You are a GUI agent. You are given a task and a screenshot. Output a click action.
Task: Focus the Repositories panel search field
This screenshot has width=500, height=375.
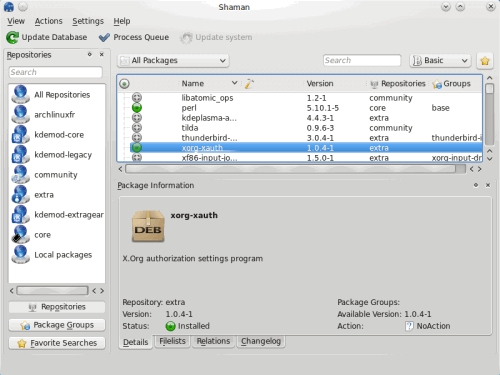[56, 72]
